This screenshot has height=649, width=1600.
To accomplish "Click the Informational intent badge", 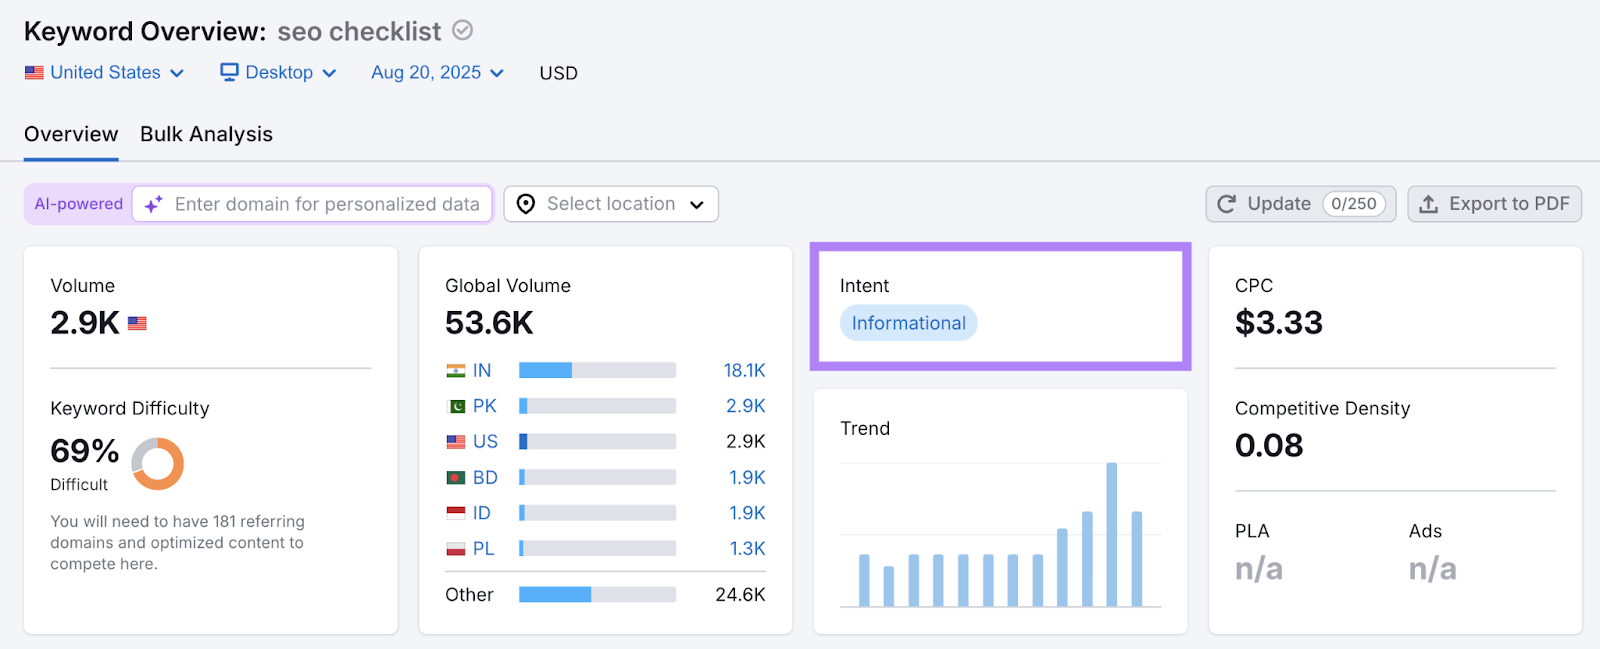I will (908, 323).
